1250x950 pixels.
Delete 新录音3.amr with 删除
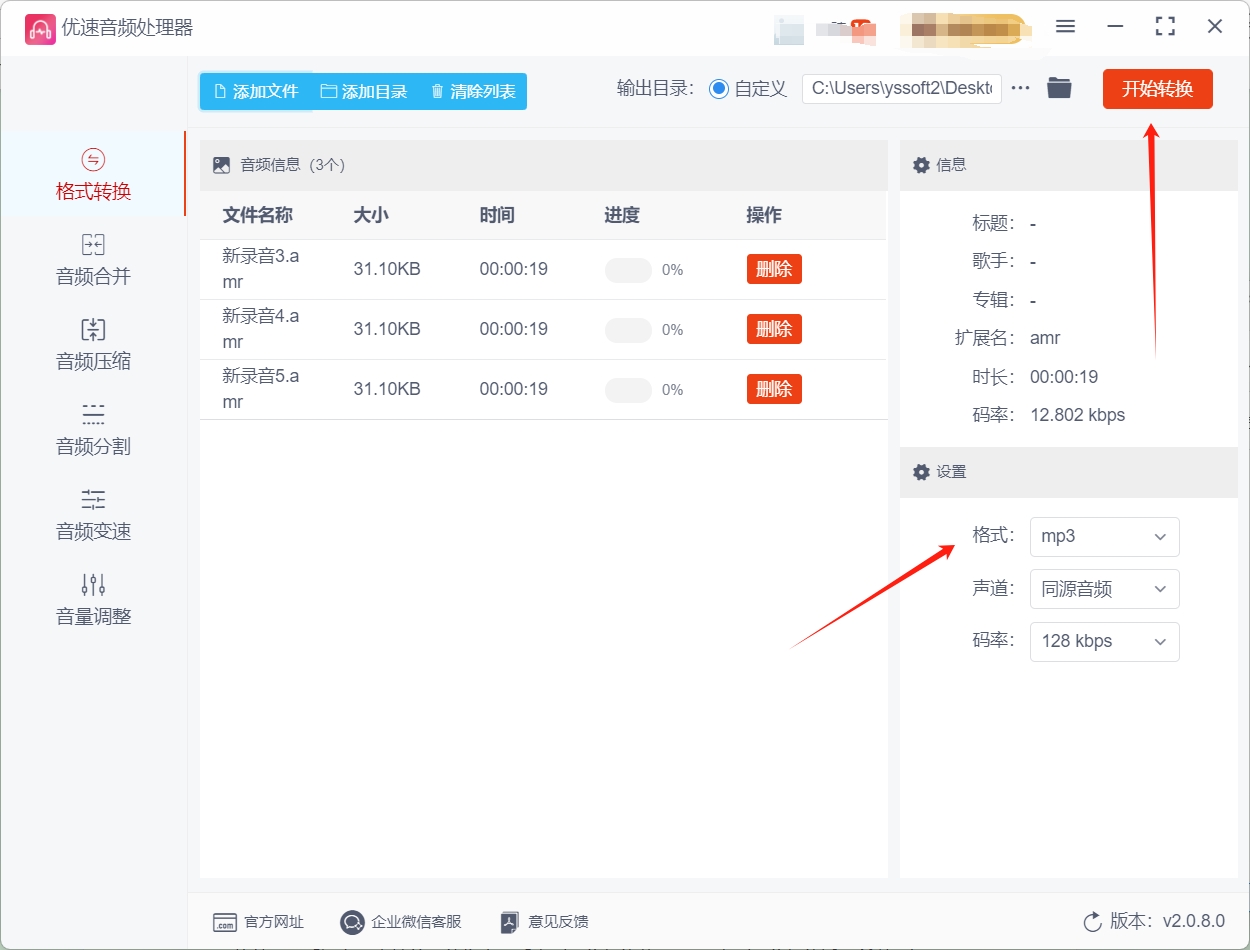pyautogui.click(x=774, y=269)
